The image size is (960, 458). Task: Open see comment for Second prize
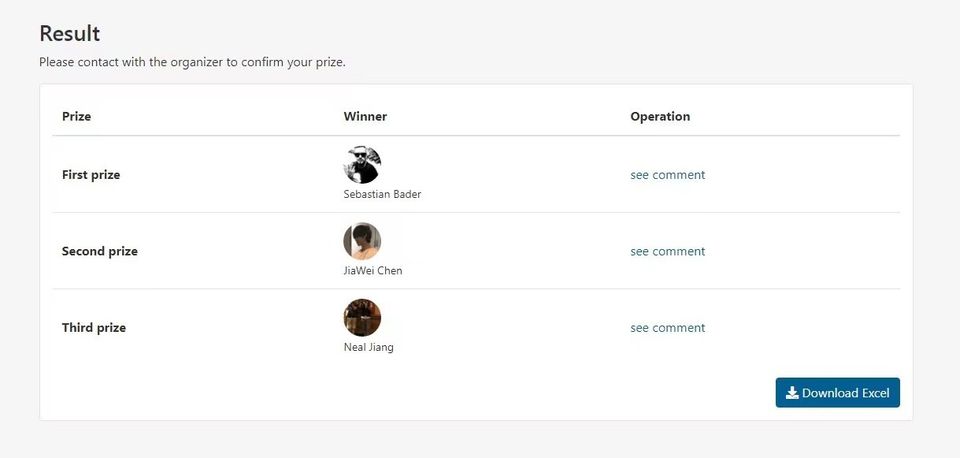(x=667, y=251)
